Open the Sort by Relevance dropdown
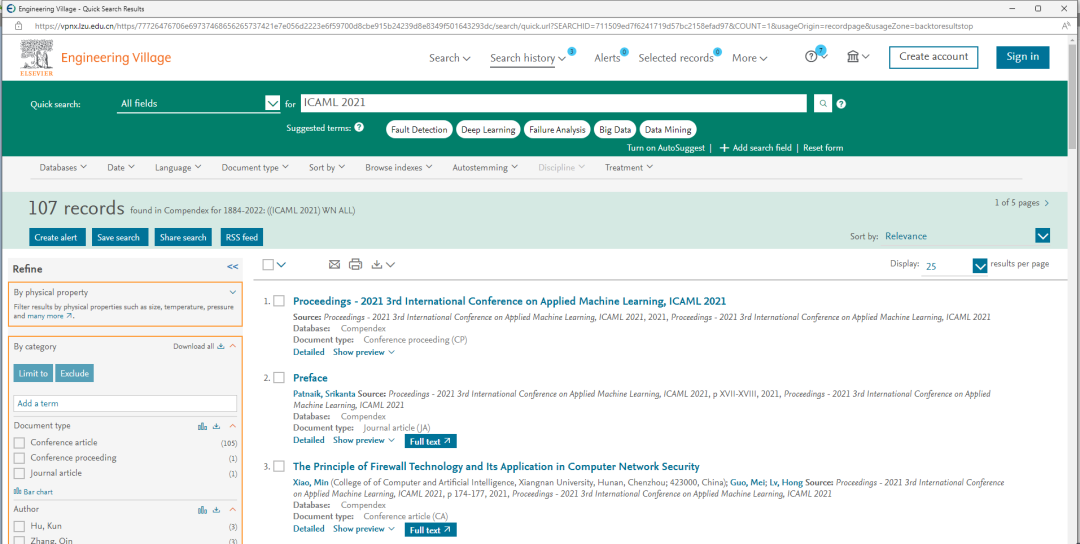The width and height of the screenshot is (1080, 544). [967, 236]
